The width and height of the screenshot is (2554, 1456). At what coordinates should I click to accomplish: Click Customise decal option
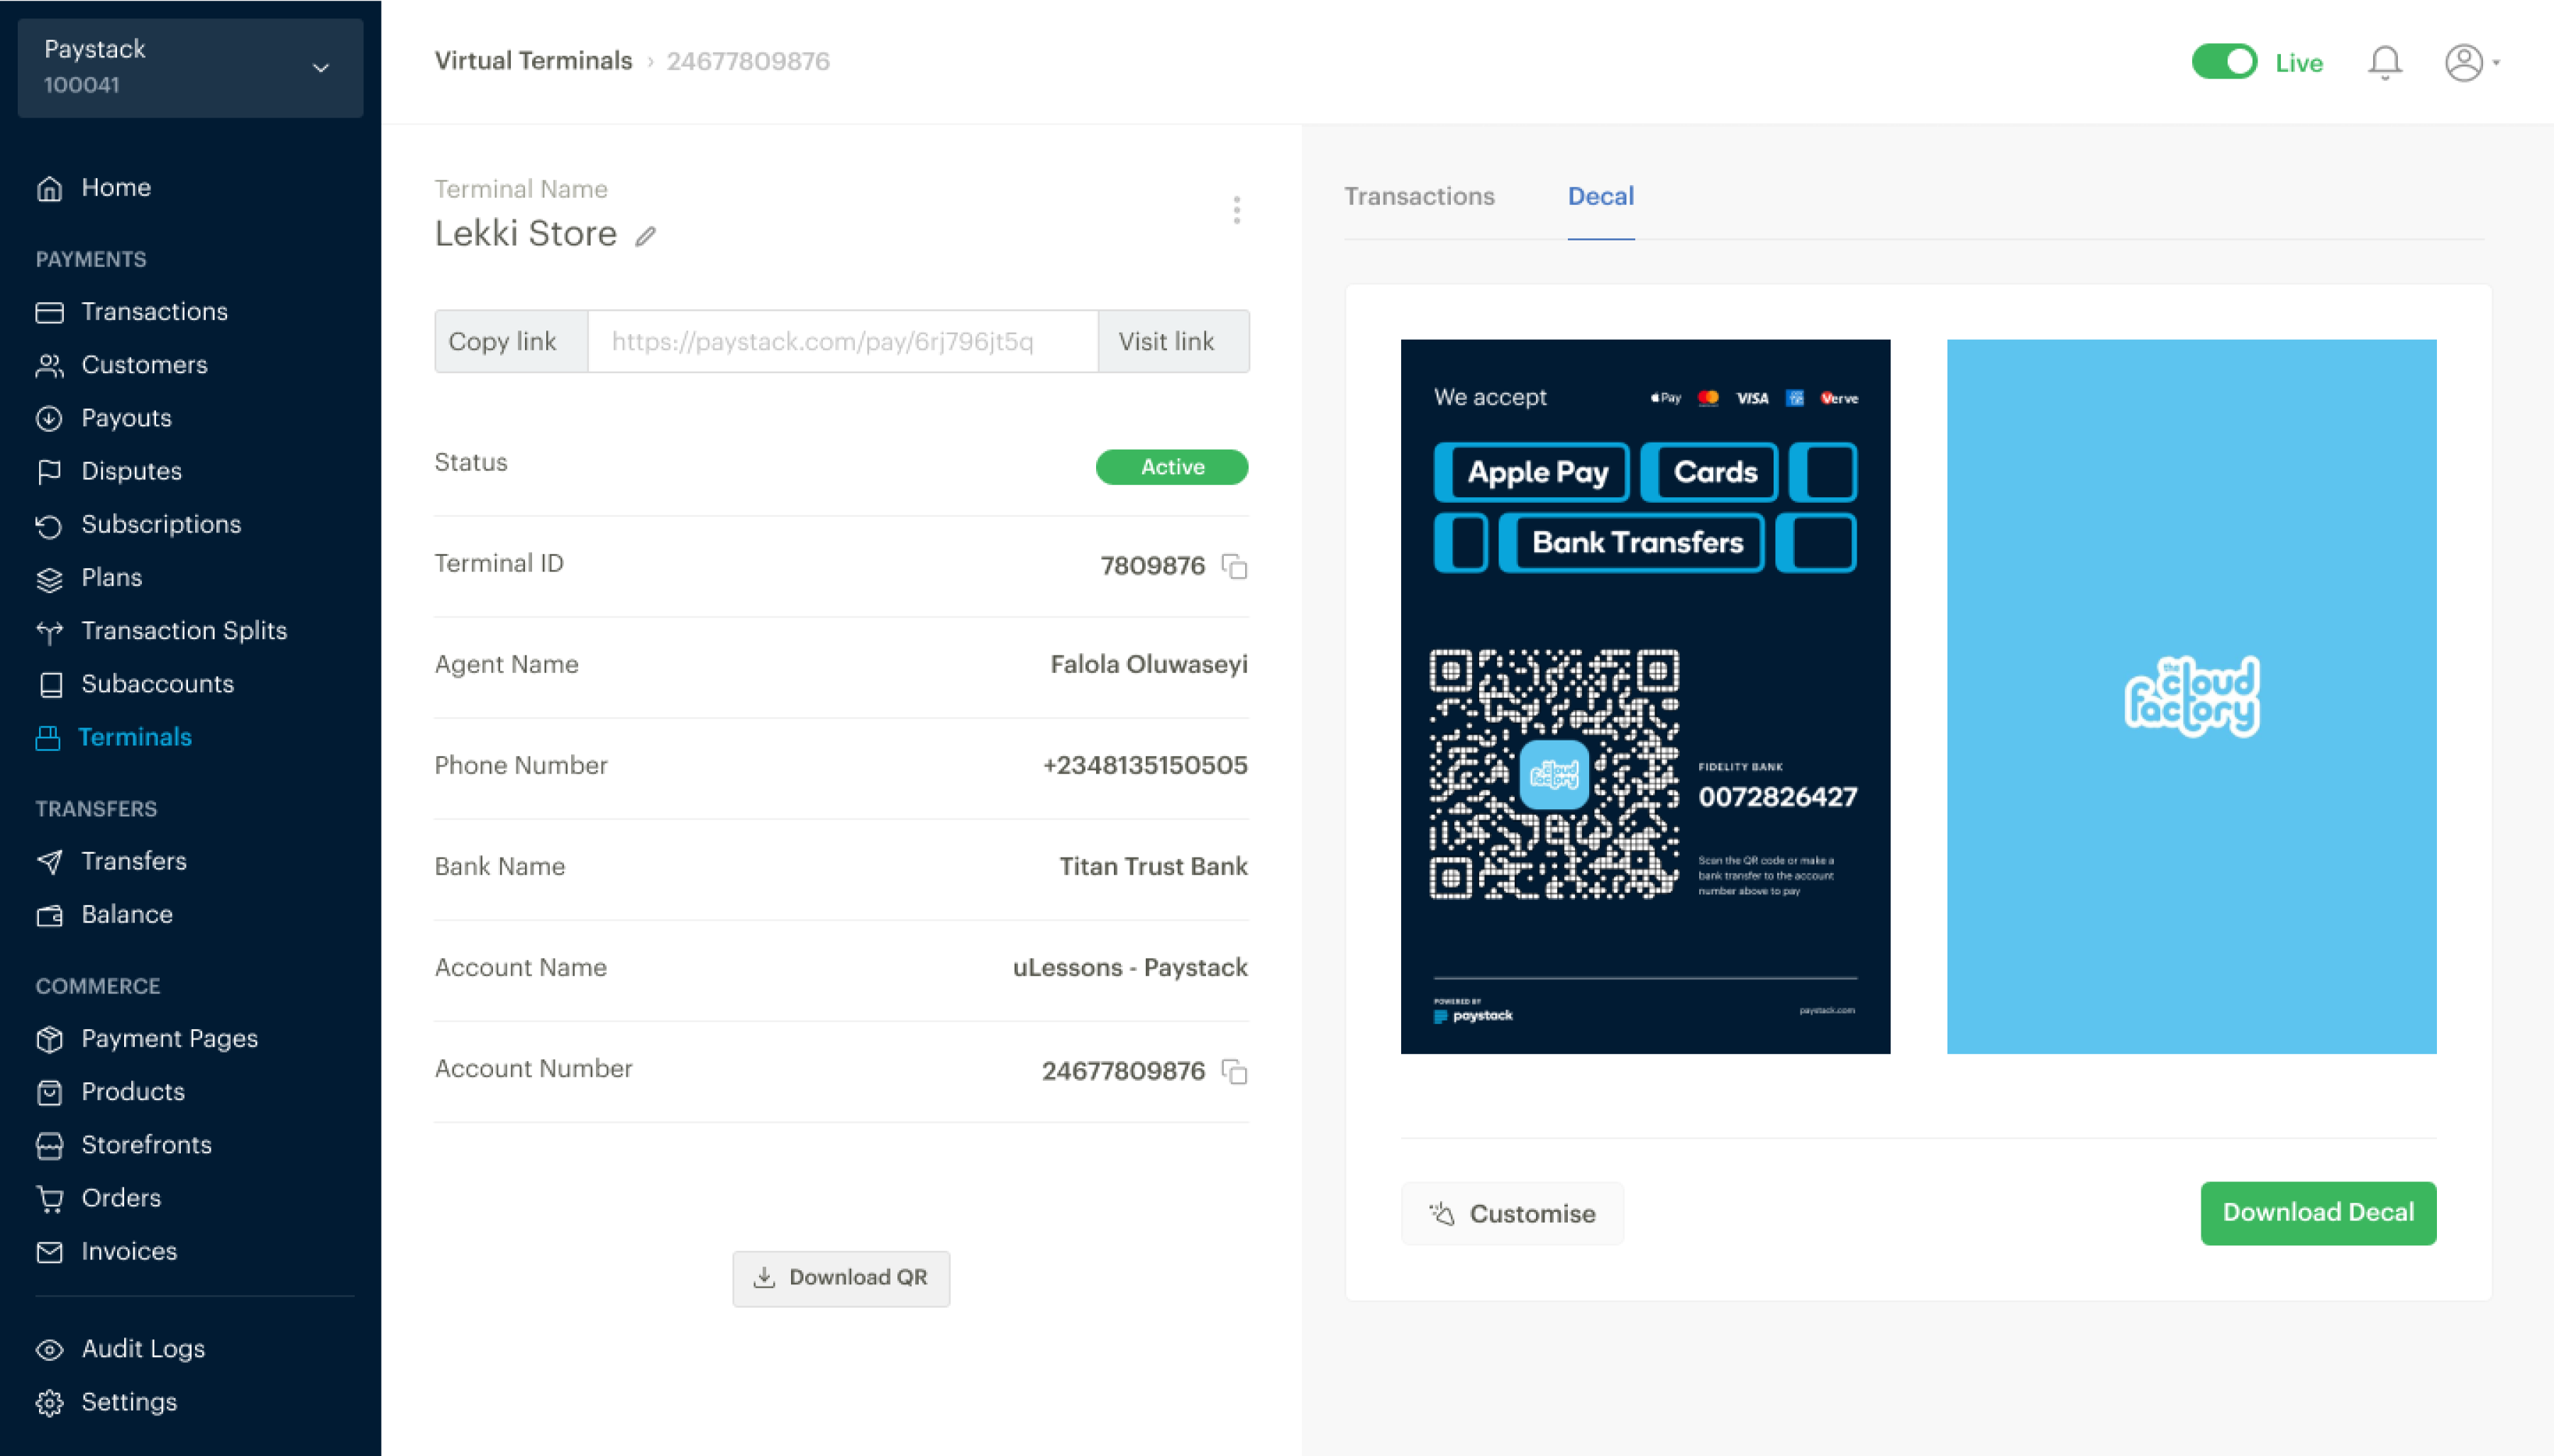[x=1514, y=1212]
